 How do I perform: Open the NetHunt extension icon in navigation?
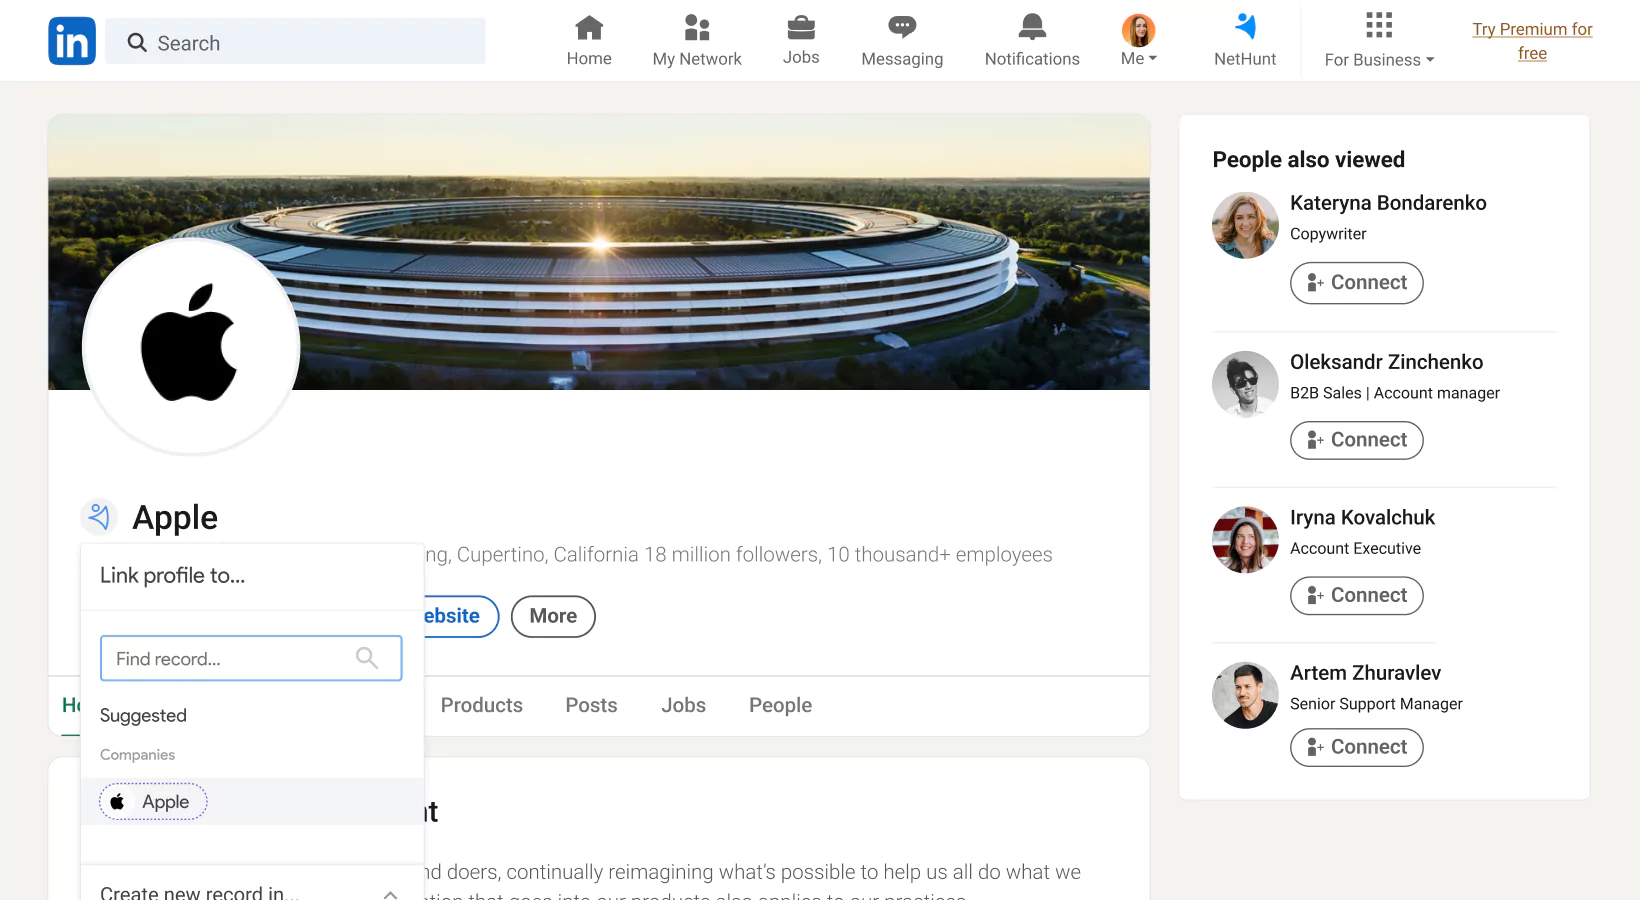pyautogui.click(x=1245, y=41)
